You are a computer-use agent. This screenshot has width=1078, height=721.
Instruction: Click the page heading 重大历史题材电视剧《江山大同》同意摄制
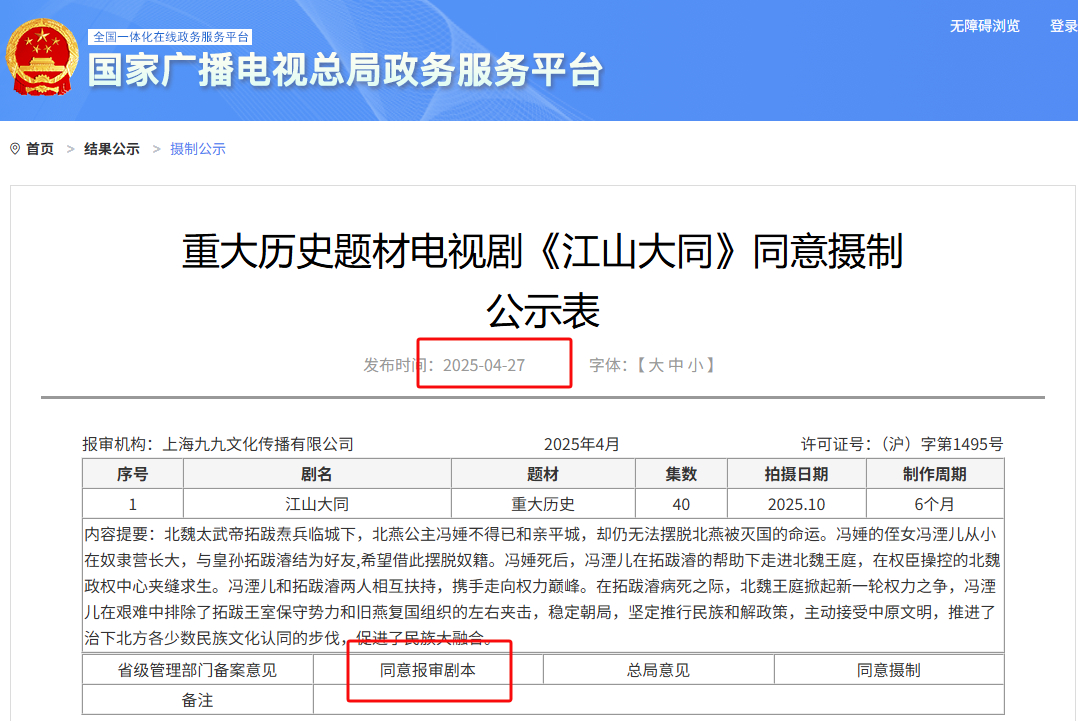click(542, 251)
